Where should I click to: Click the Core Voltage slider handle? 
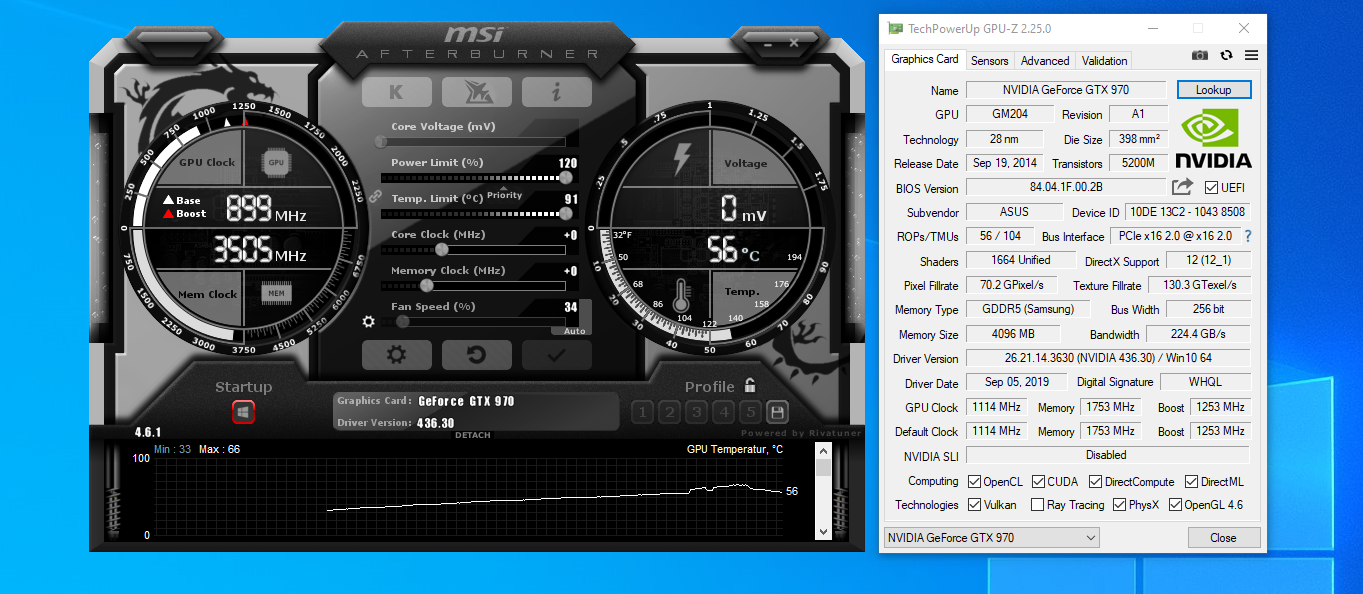pyautogui.click(x=380, y=141)
